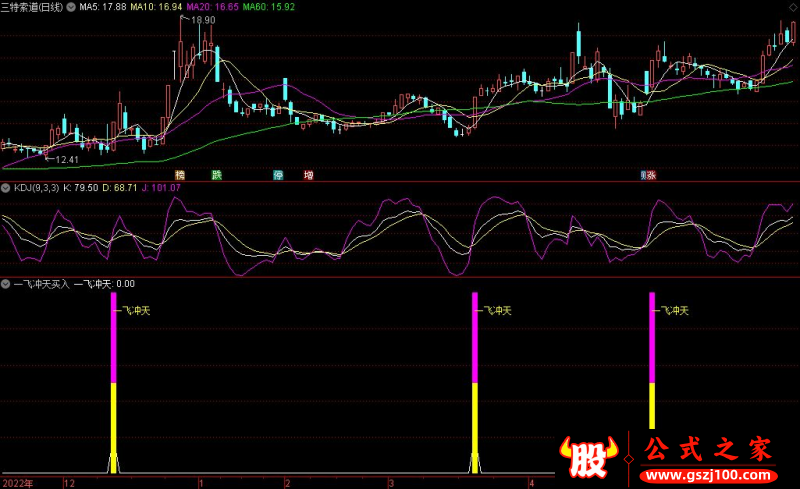Image resolution: width=800 pixels, height=489 pixels.
Task: Click the red 增 event marker
Action: click(308, 175)
